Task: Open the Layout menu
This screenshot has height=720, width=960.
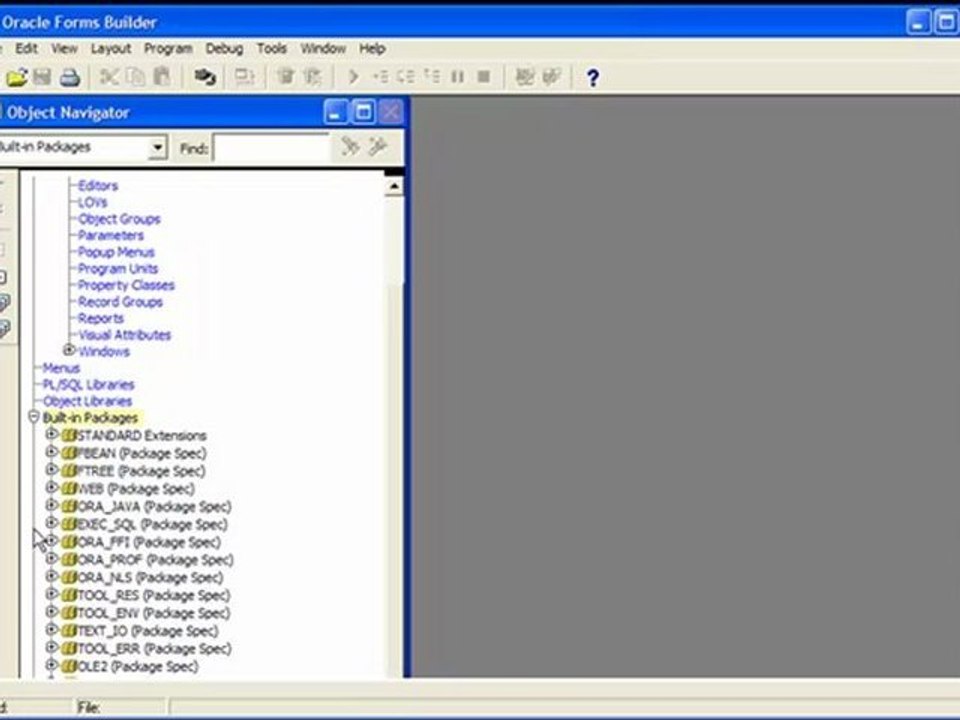Action: tap(111, 48)
